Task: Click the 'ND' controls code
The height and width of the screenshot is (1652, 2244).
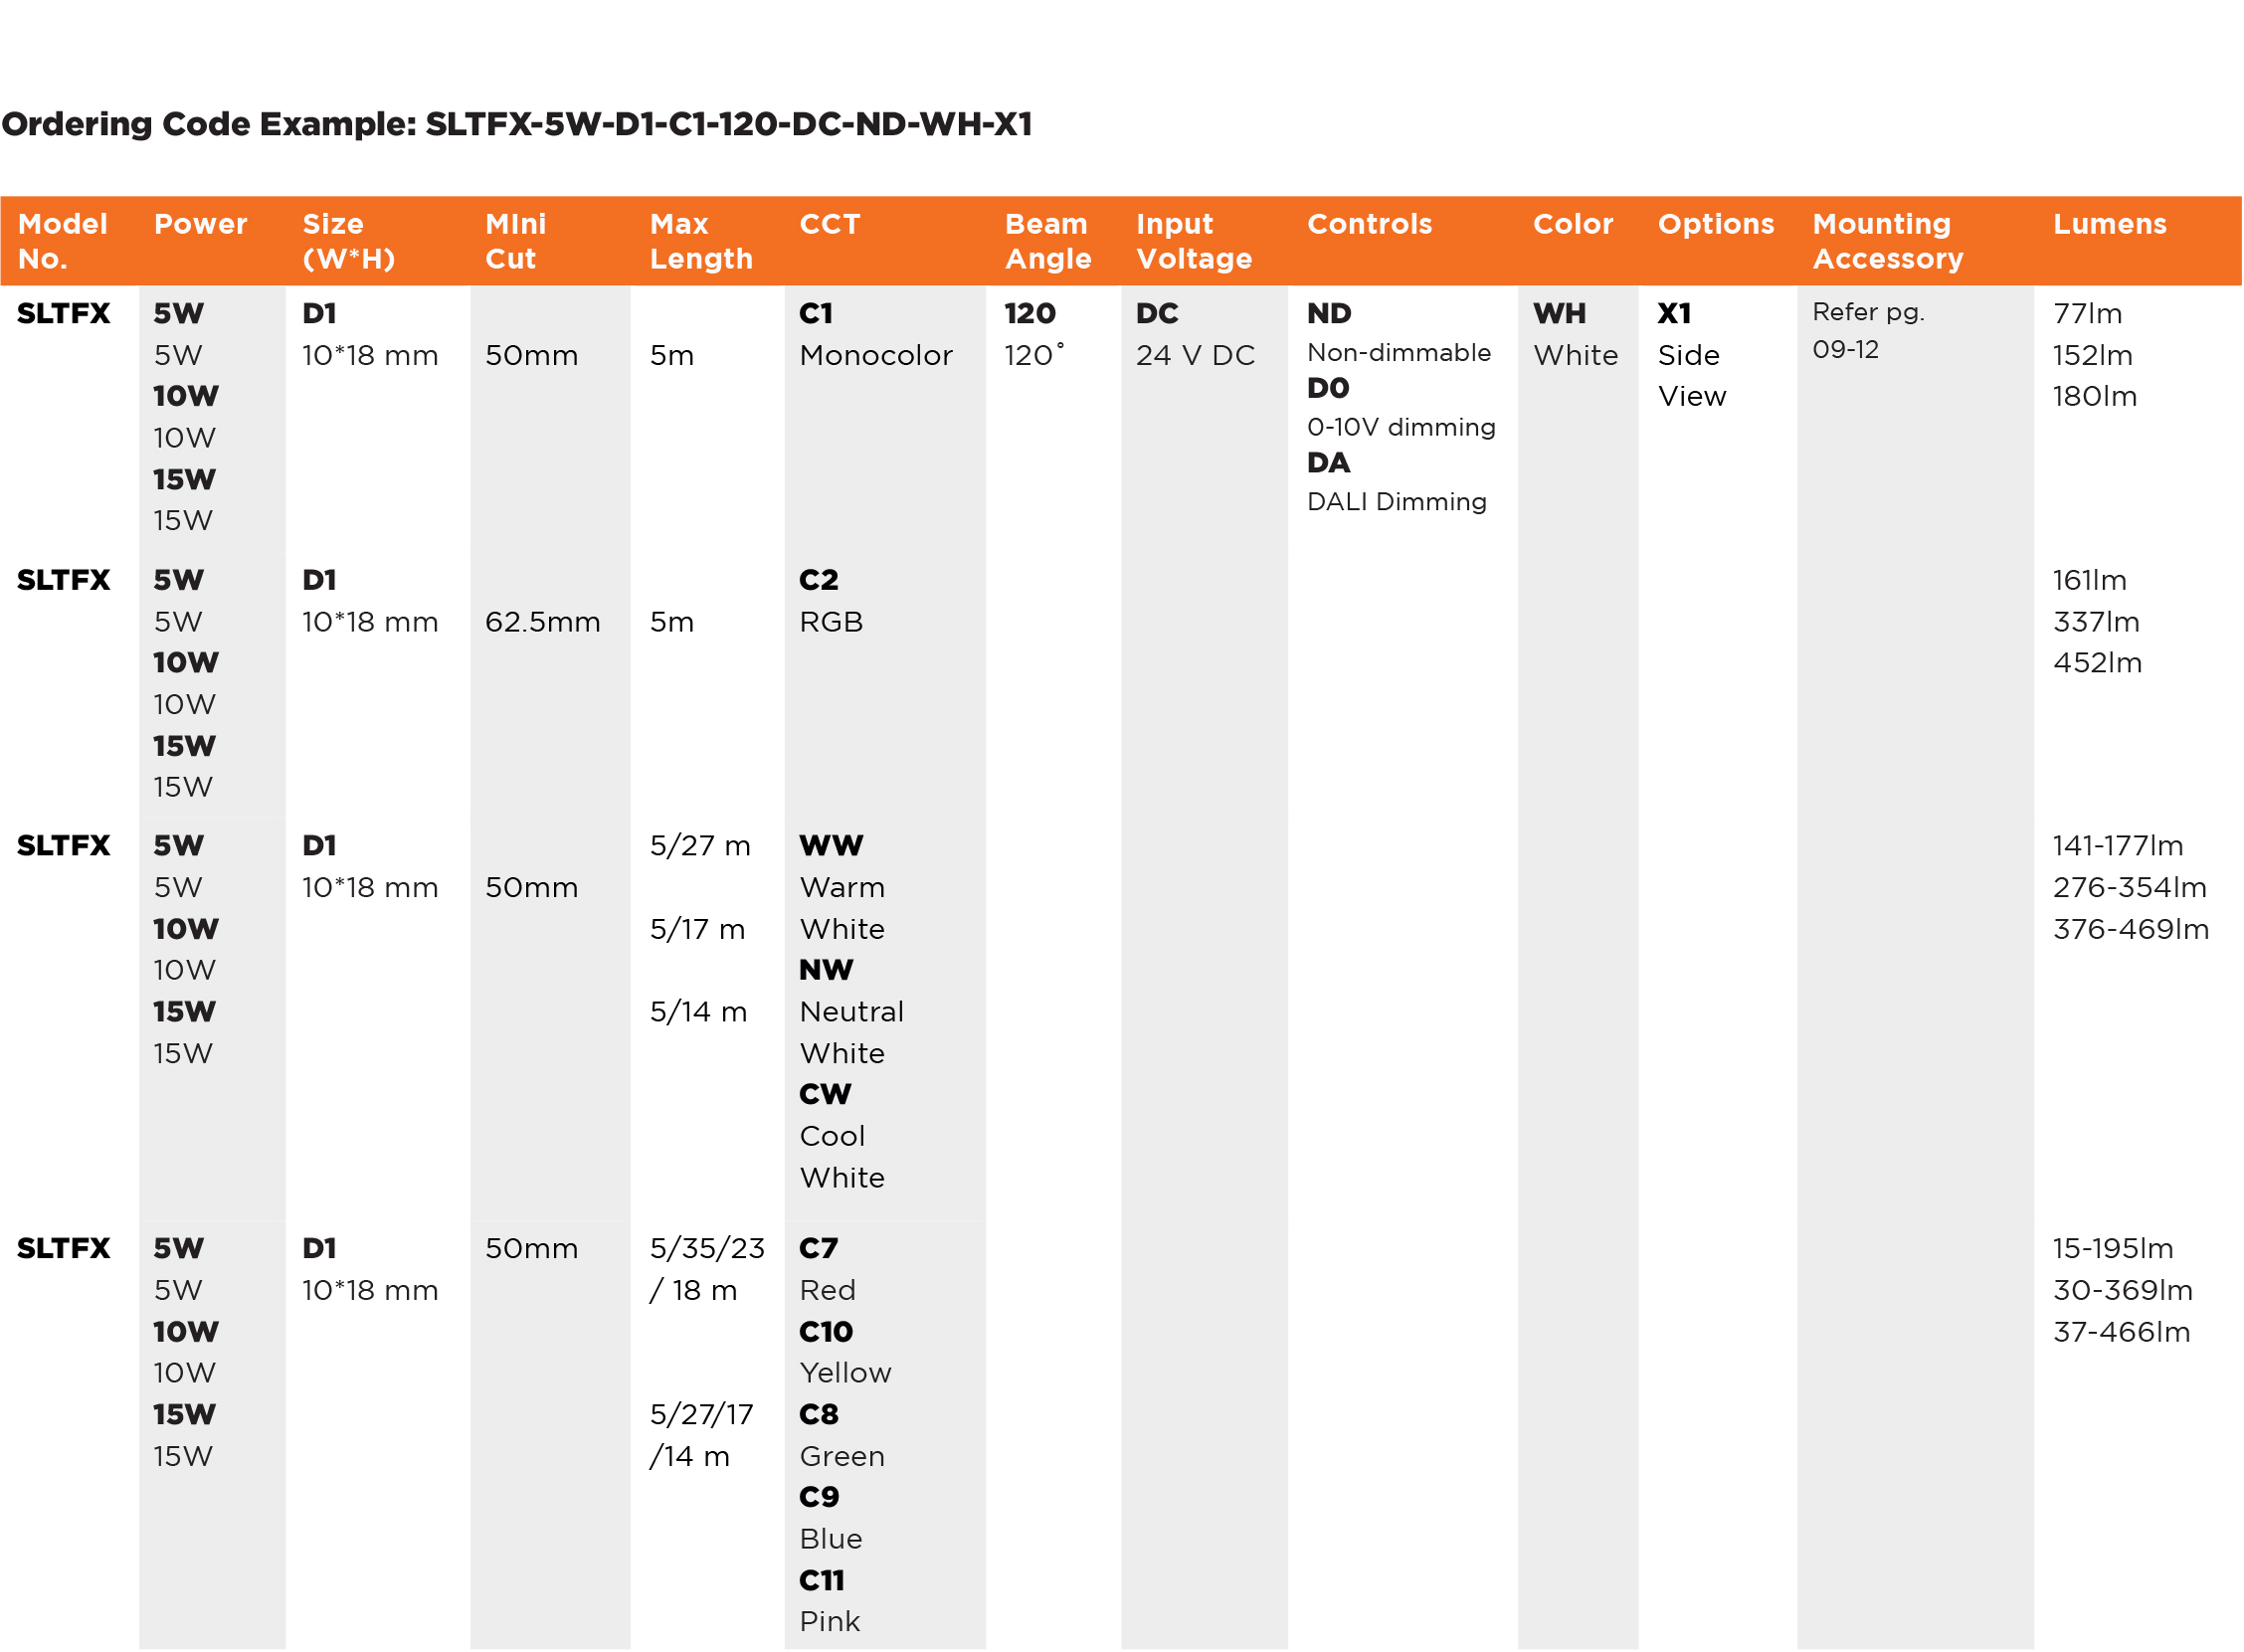Action: coord(1329,314)
